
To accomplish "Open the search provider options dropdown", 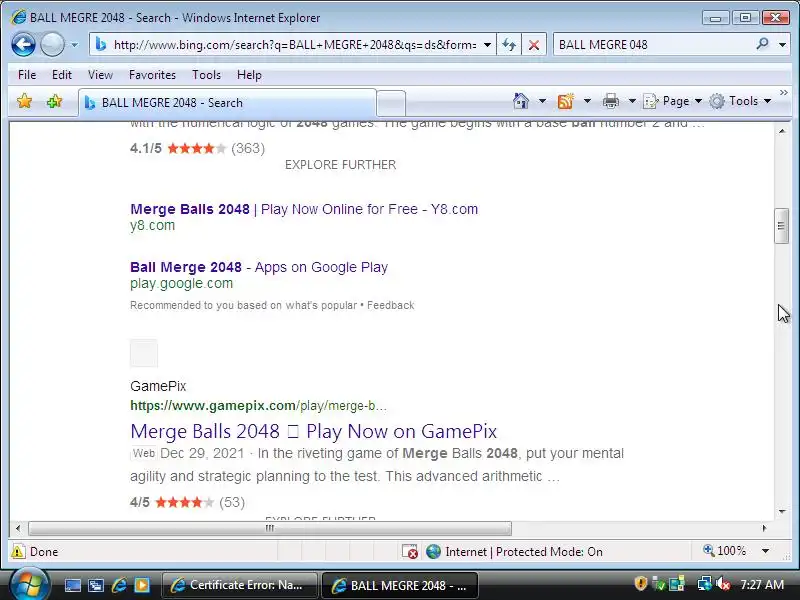I will pos(782,45).
